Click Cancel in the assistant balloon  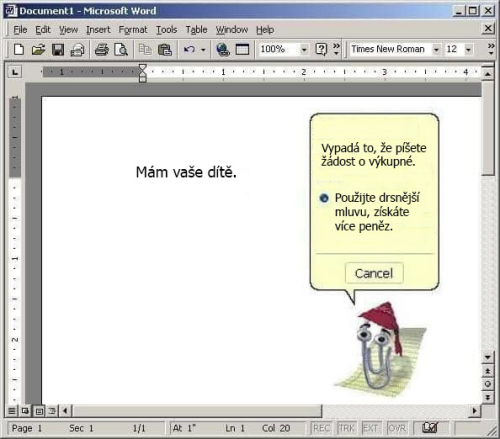point(374,273)
